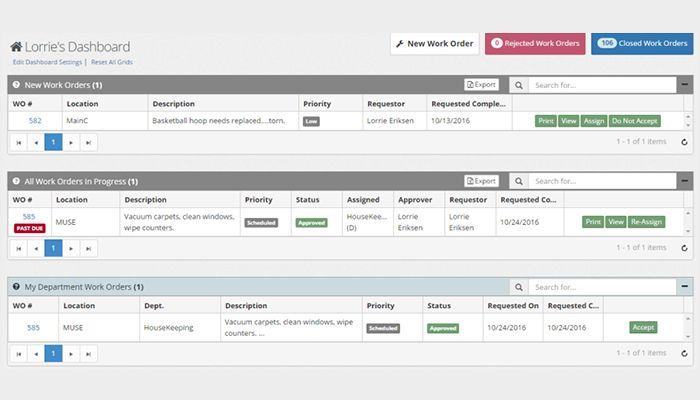Open Edit Dashboard Settings link
700x400 pixels.
click(x=45, y=63)
